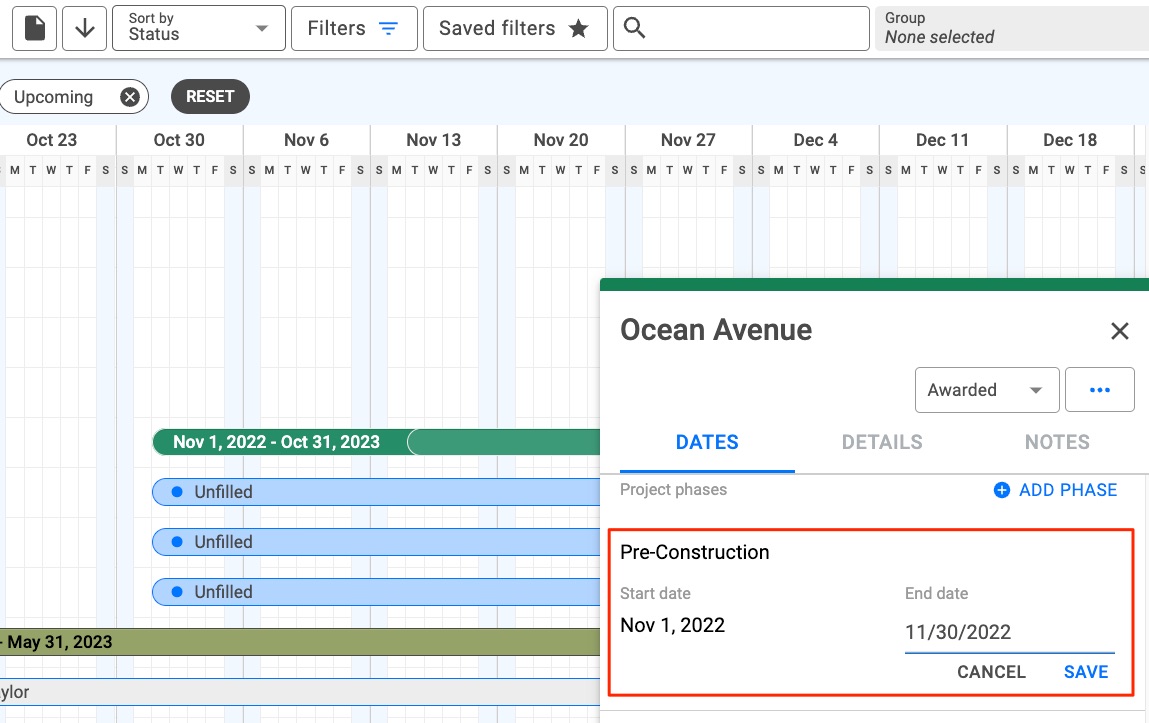Select the Nov 1, 2022 - Oct 31, 2023 project bar
The height and width of the screenshot is (723, 1149).
[376, 442]
